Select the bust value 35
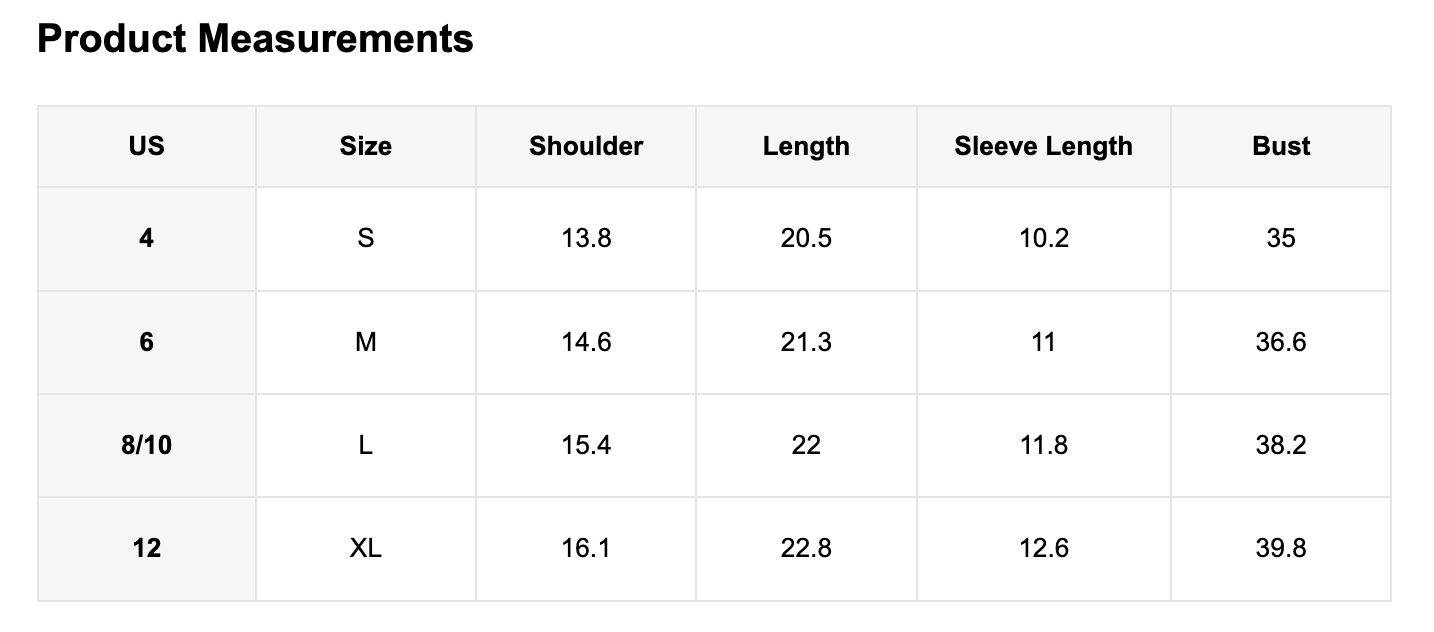Viewport: 1434px width, 632px height. (x=1281, y=238)
